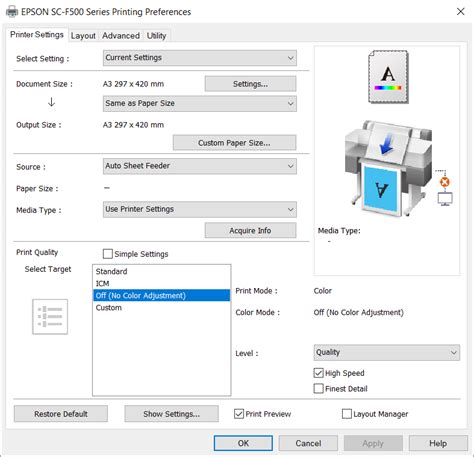Open the Utility tab

pyautogui.click(x=156, y=36)
